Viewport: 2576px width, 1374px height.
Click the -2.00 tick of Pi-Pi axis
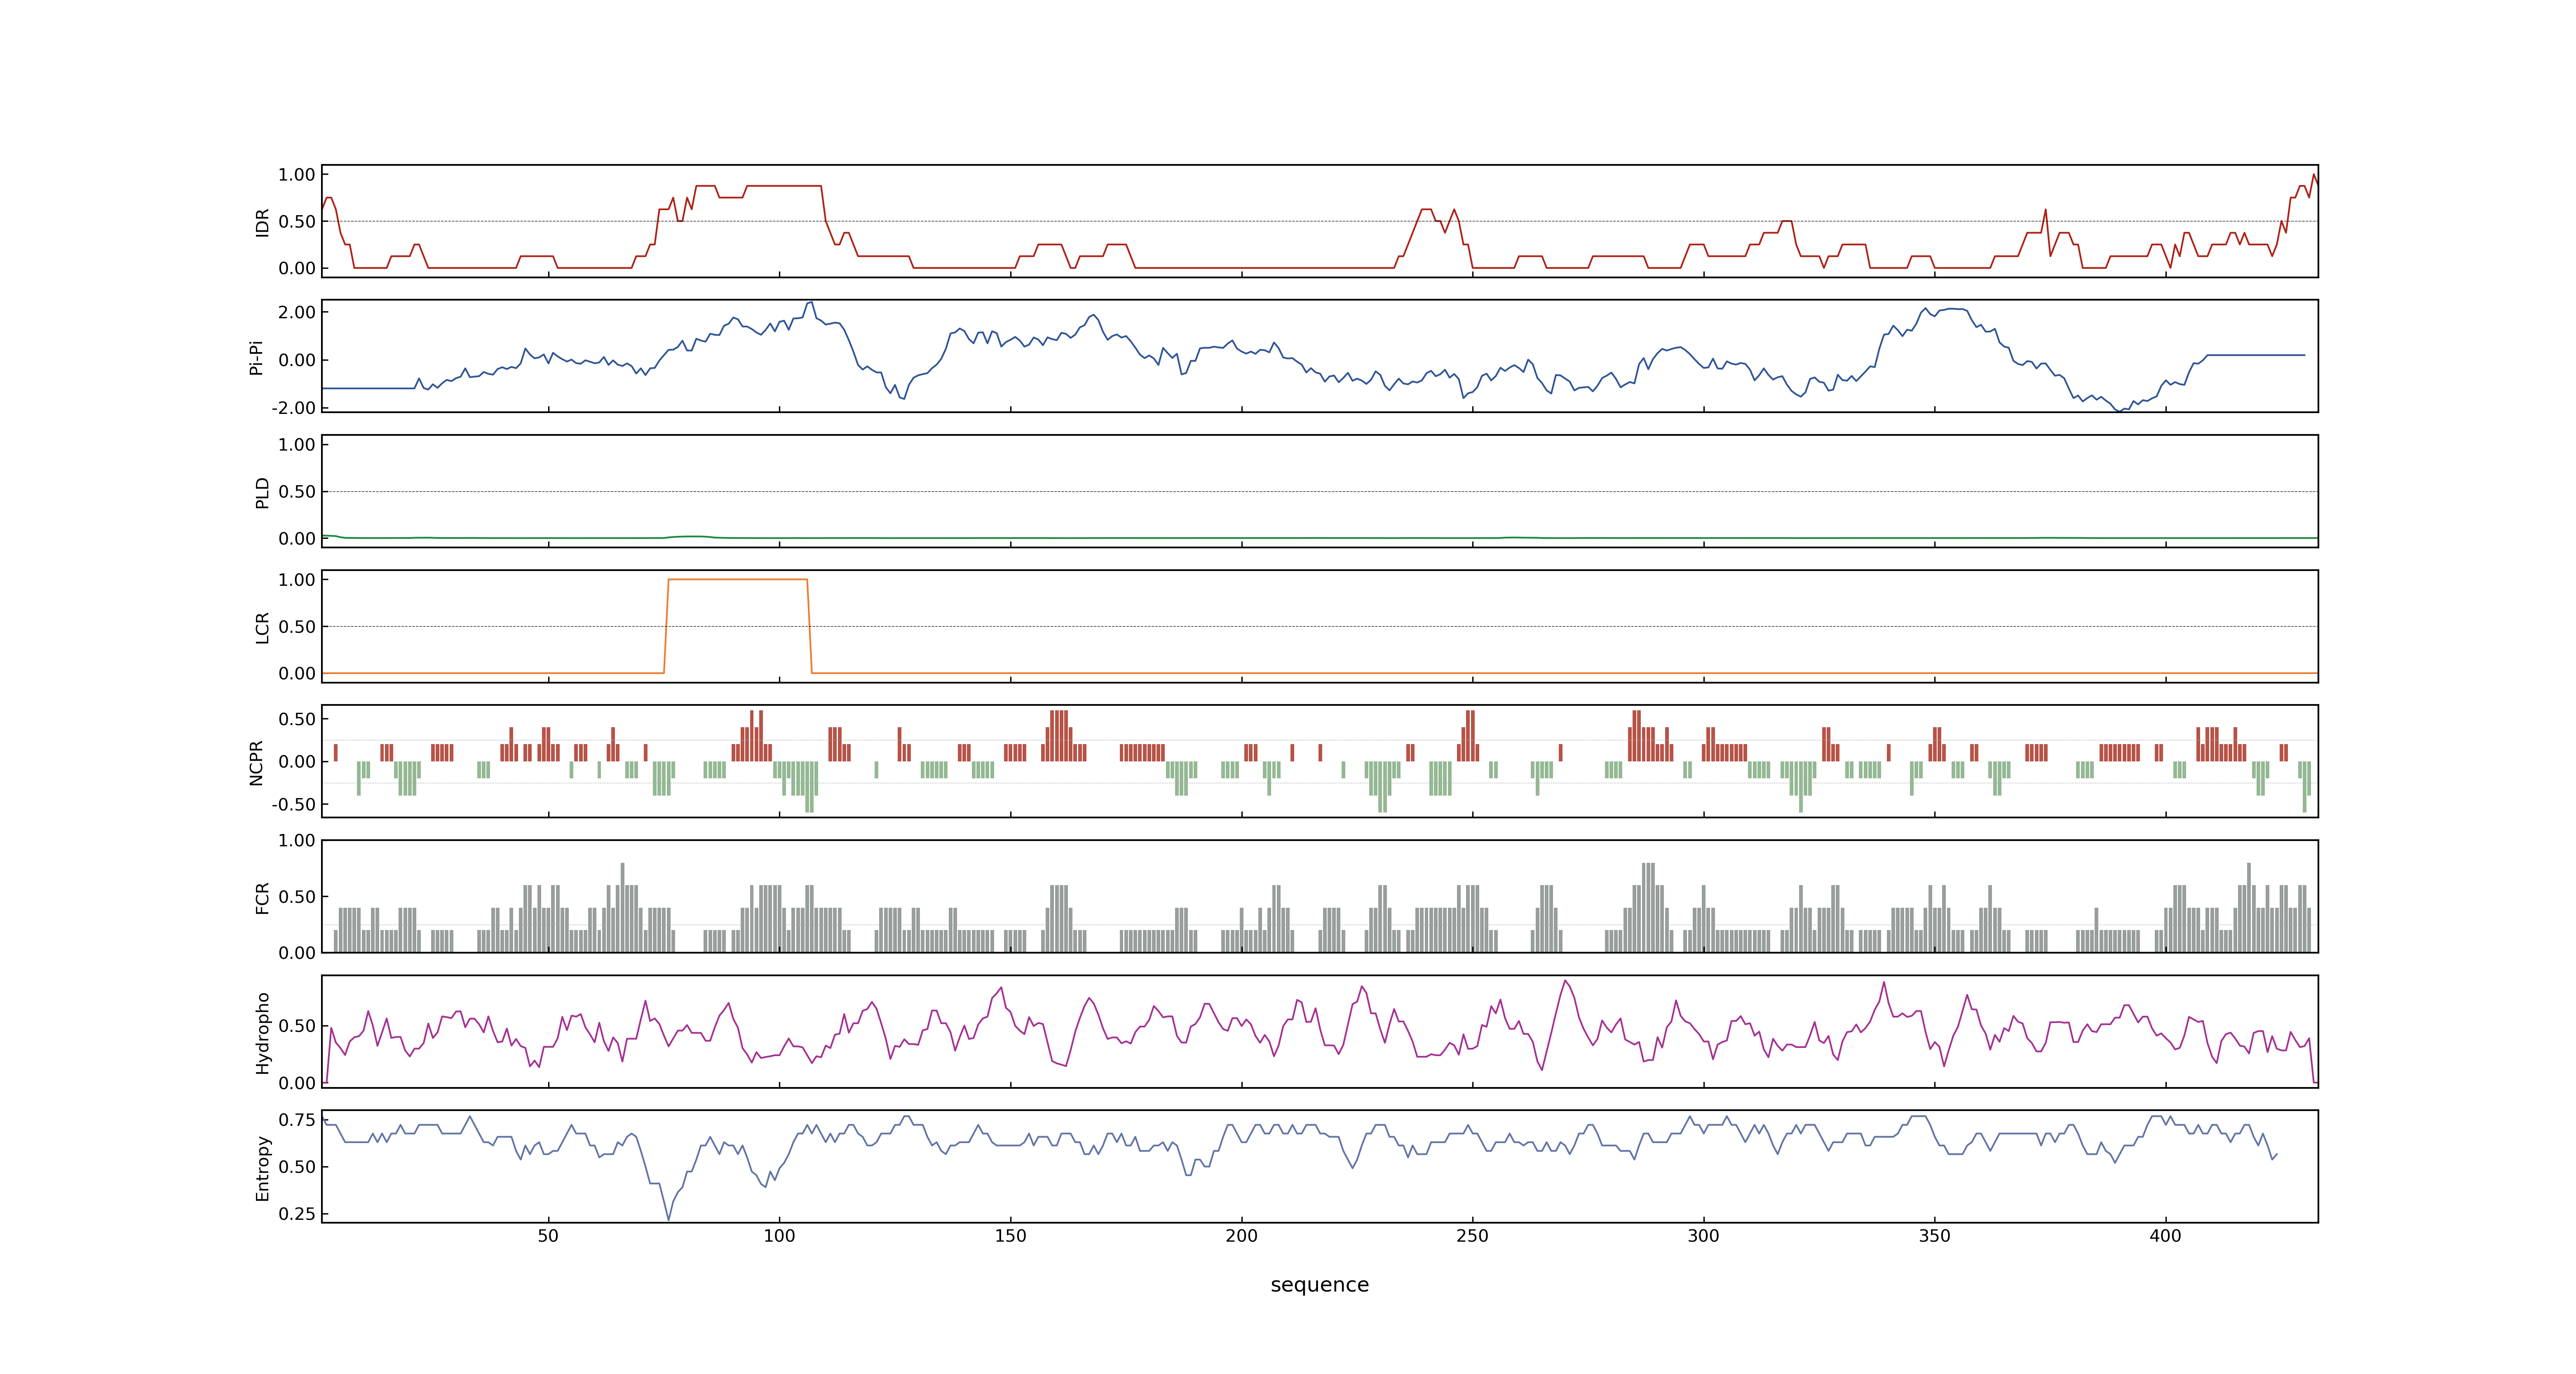(x=293, y=408)
